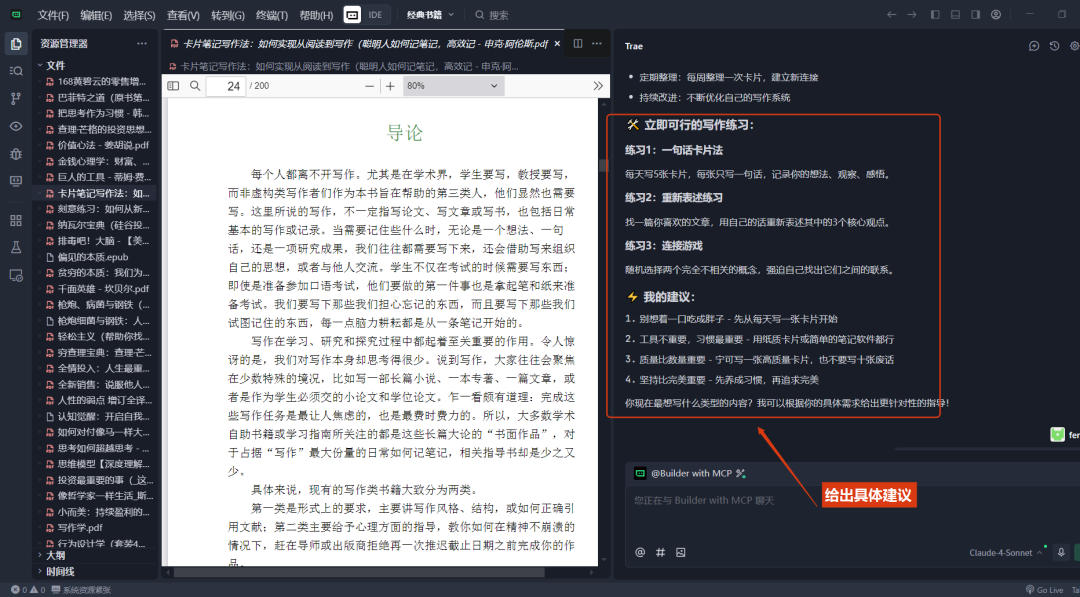Open chat history in Trae panel
Screen dimensions: 1080x597
click(x=1054, y=46)
